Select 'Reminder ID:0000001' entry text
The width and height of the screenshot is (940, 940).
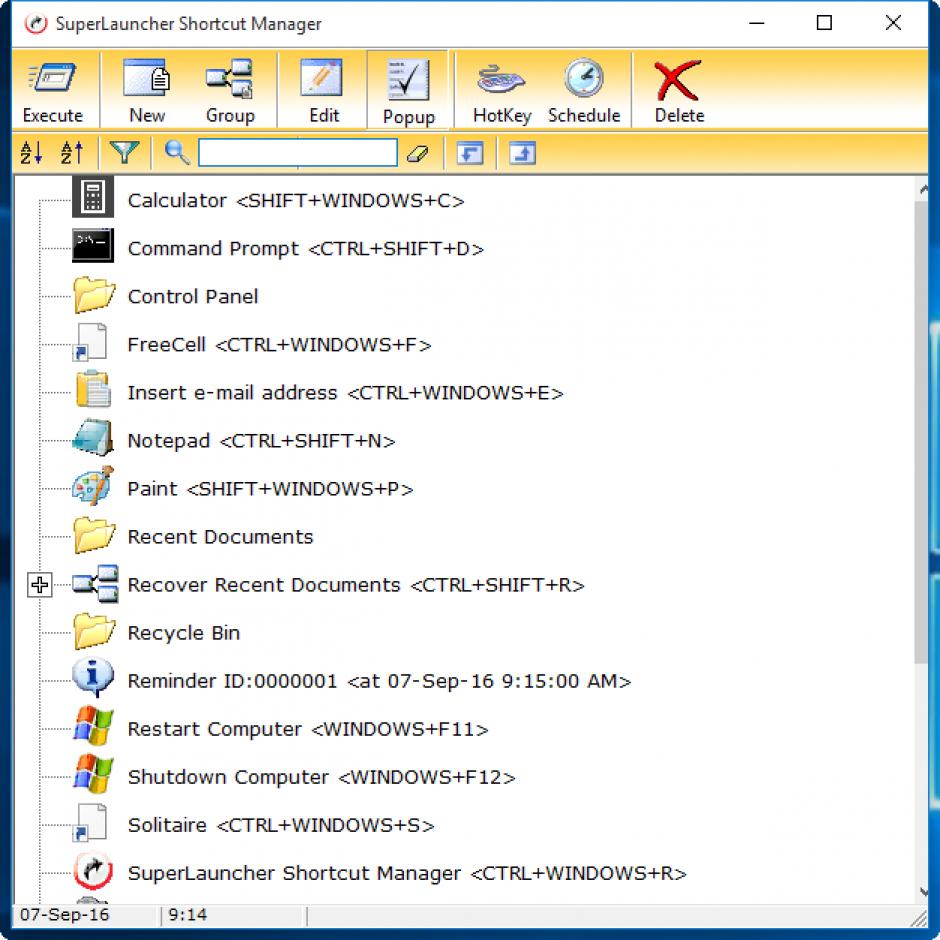233,681
